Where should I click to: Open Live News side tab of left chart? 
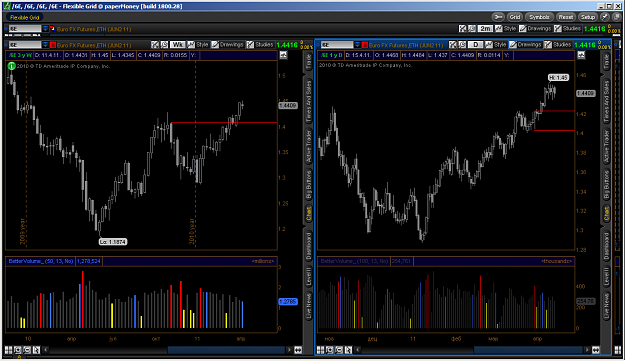[x=309, y=306]
